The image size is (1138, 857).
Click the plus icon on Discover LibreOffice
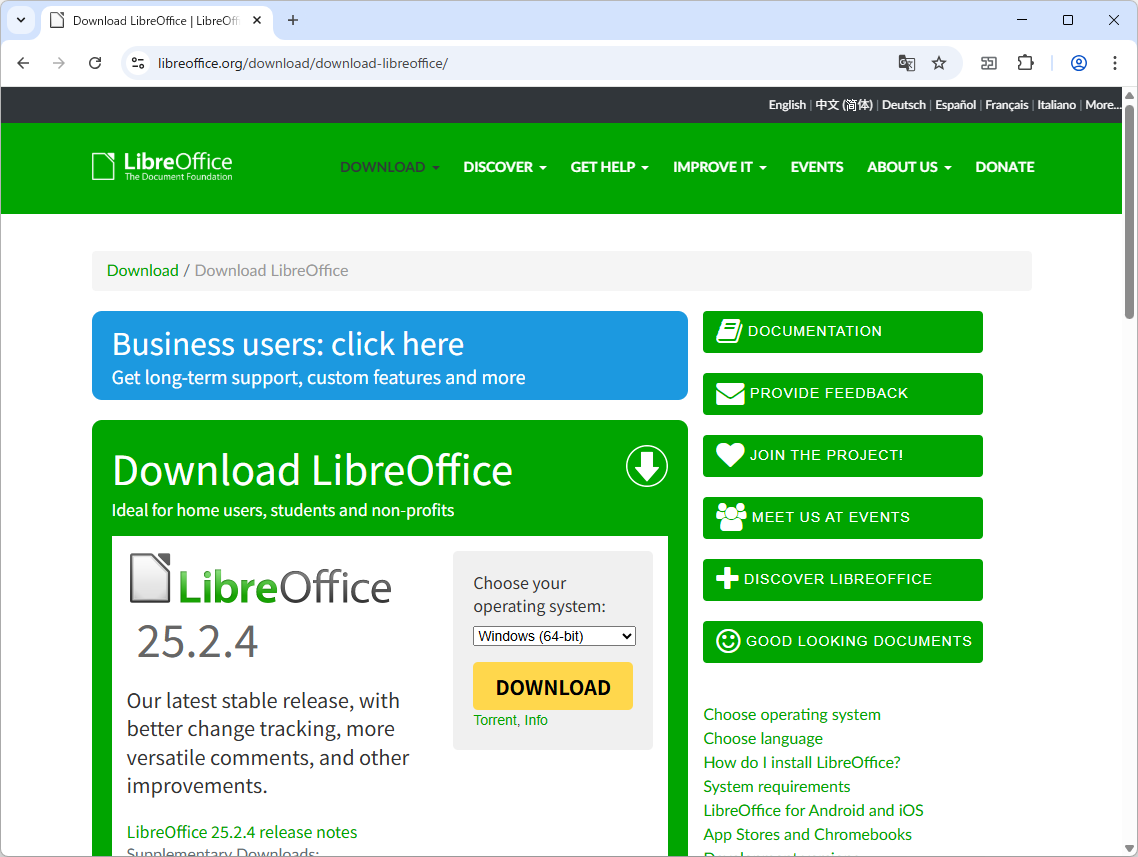tap(728, 579)
